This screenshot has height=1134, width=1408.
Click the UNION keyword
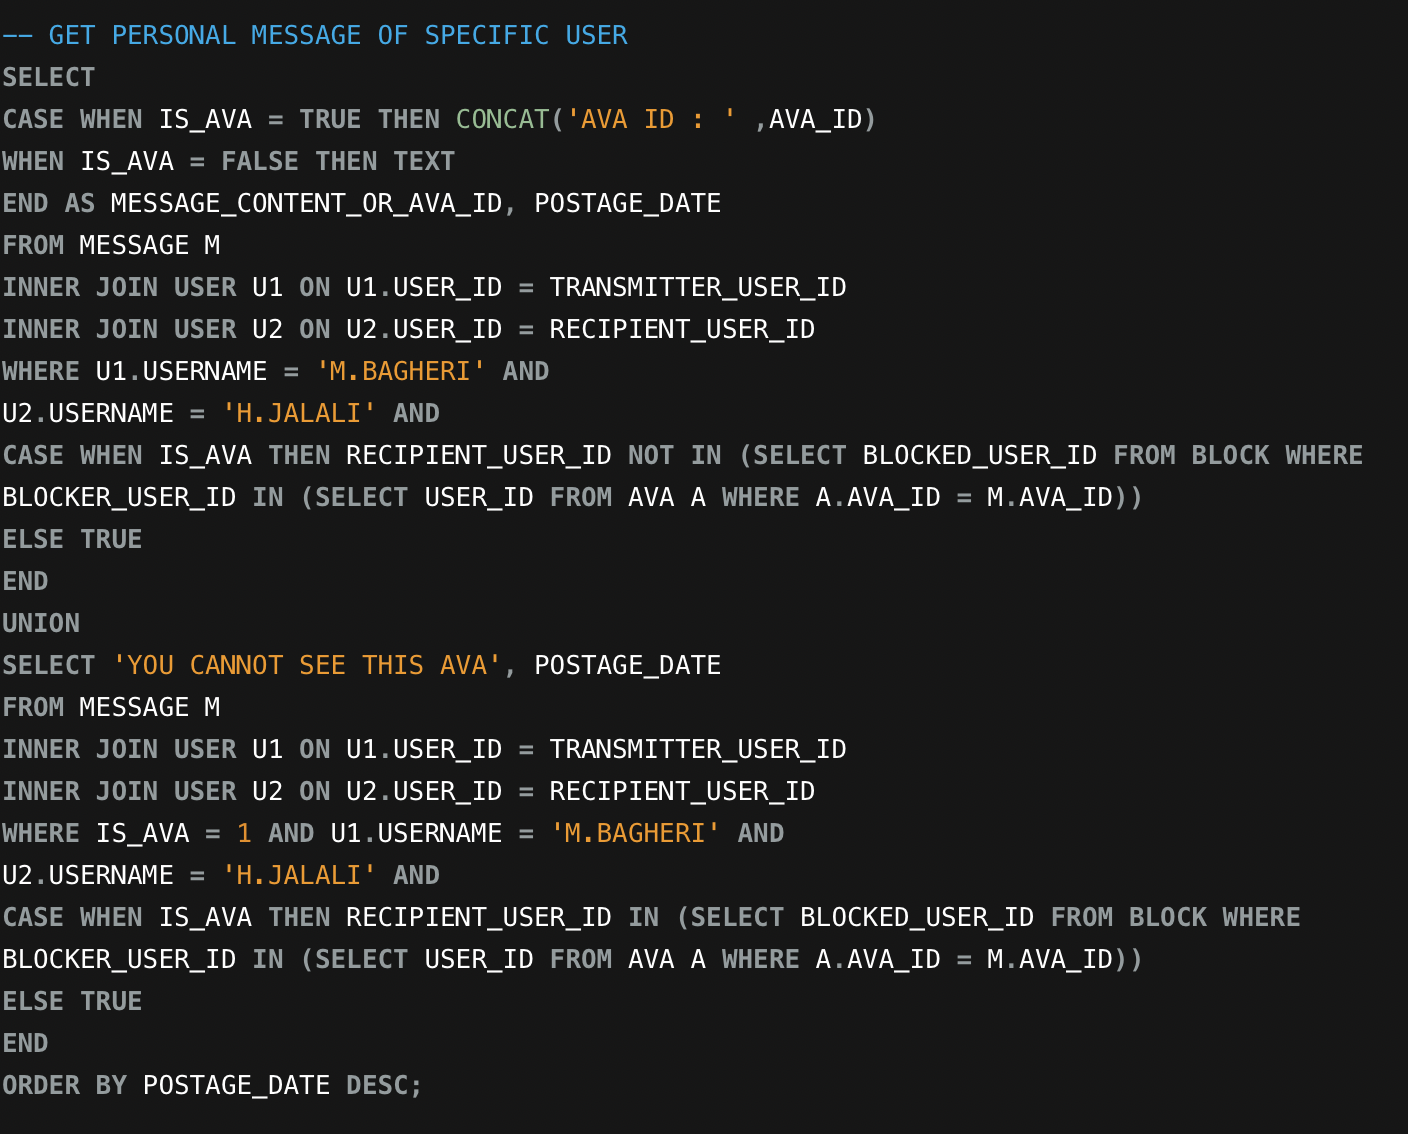pyautogui.click(x=41, y=624)
